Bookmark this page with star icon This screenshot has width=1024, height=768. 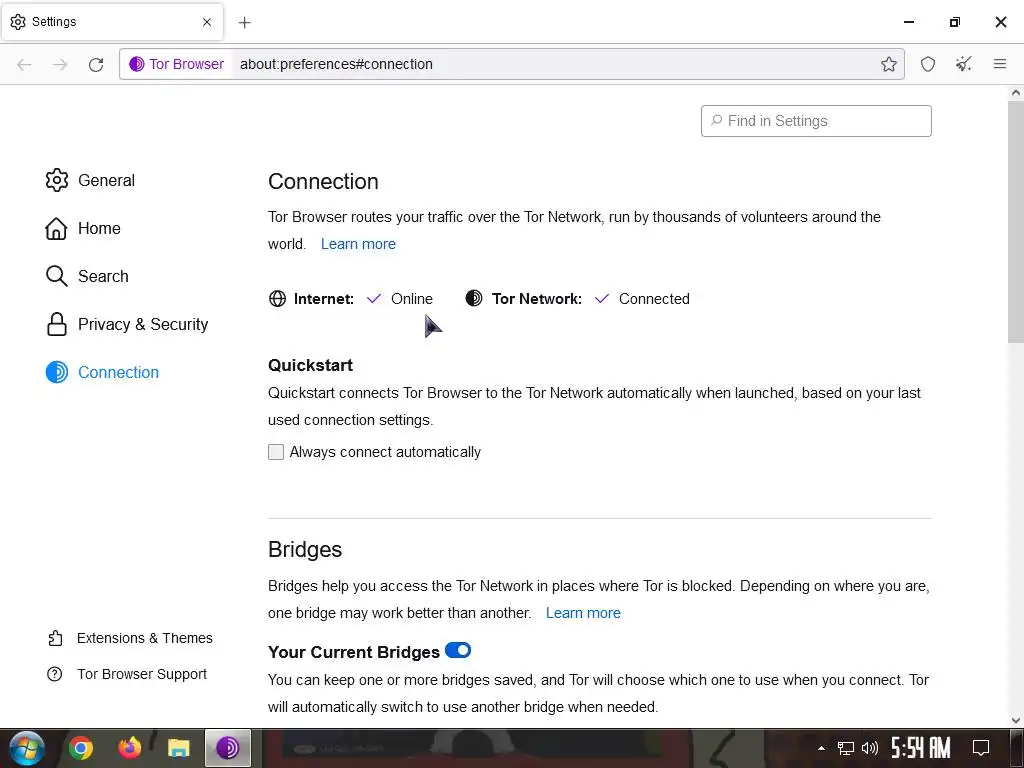pos(888,64)
